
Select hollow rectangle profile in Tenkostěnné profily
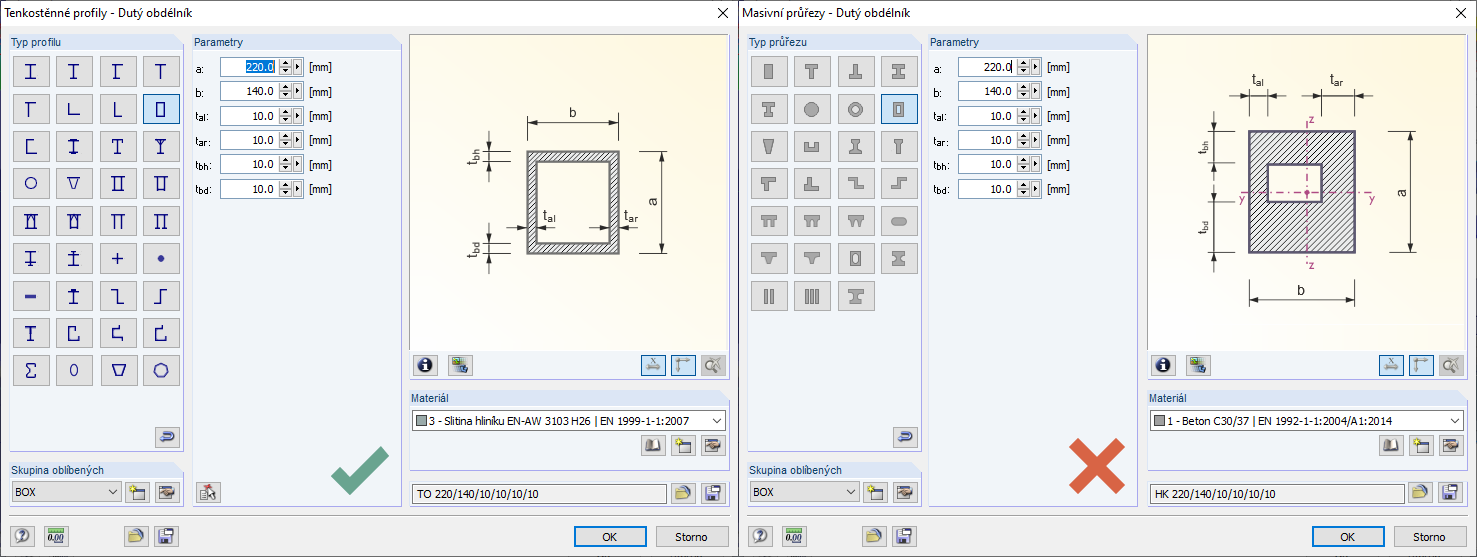coord(161,109)
